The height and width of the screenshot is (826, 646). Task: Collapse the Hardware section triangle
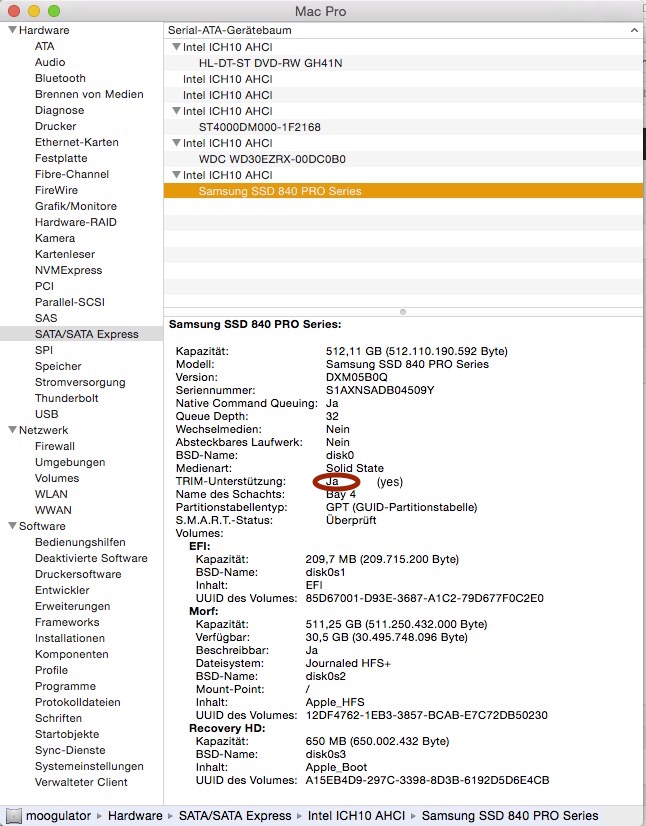click(13, 30)
